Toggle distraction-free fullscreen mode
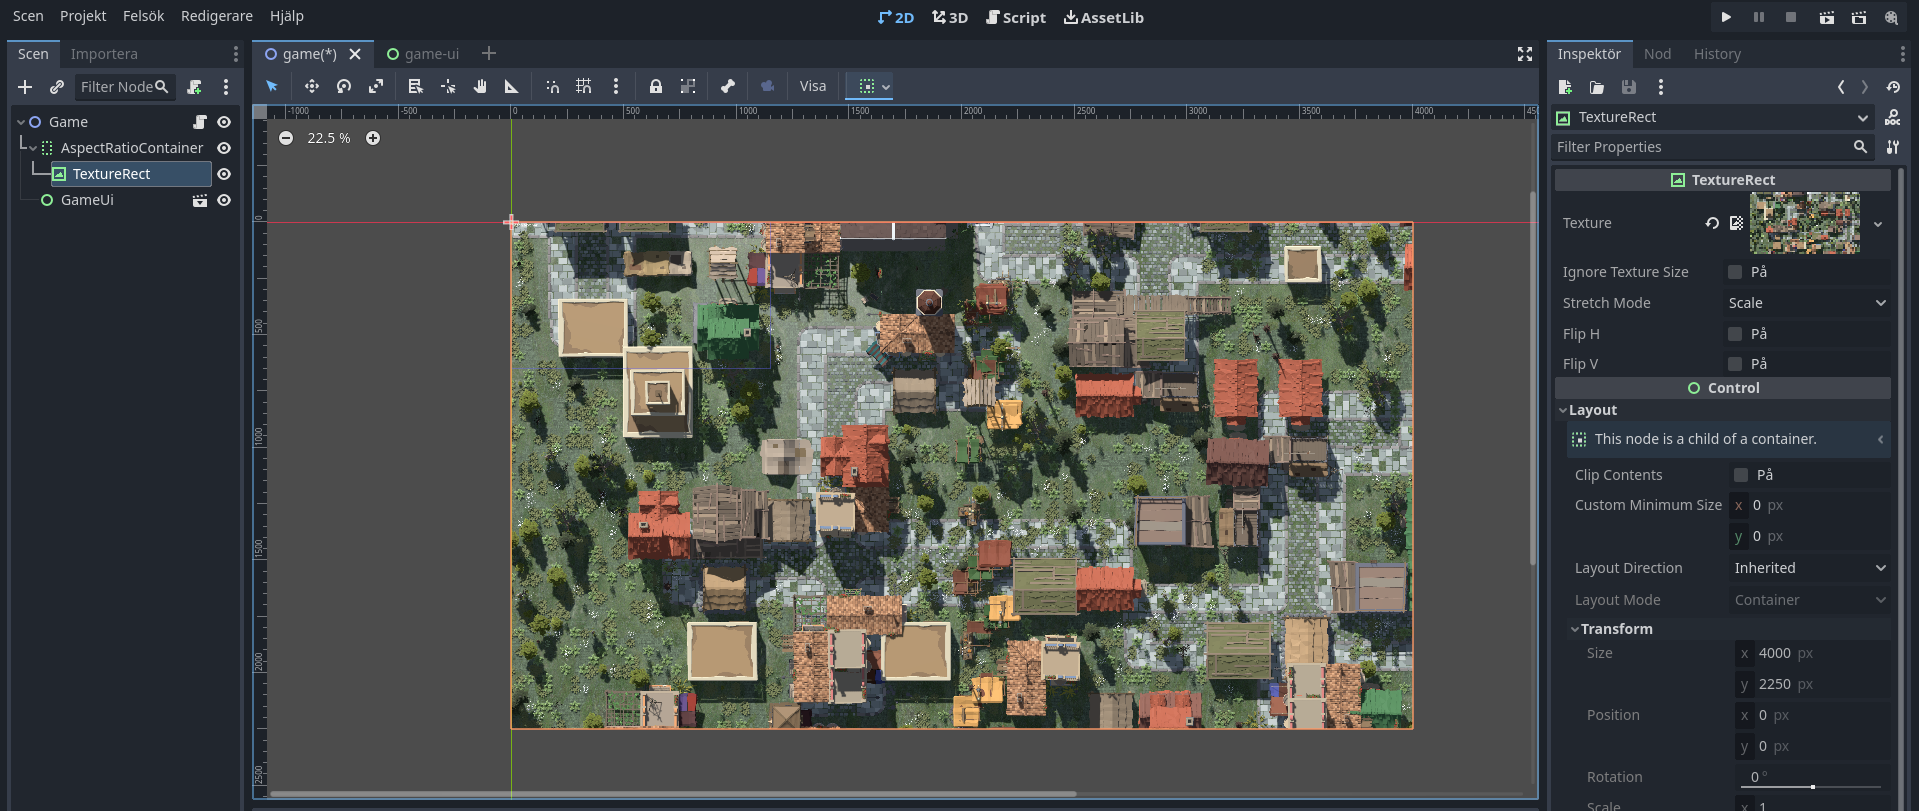 coord(1525,54)
